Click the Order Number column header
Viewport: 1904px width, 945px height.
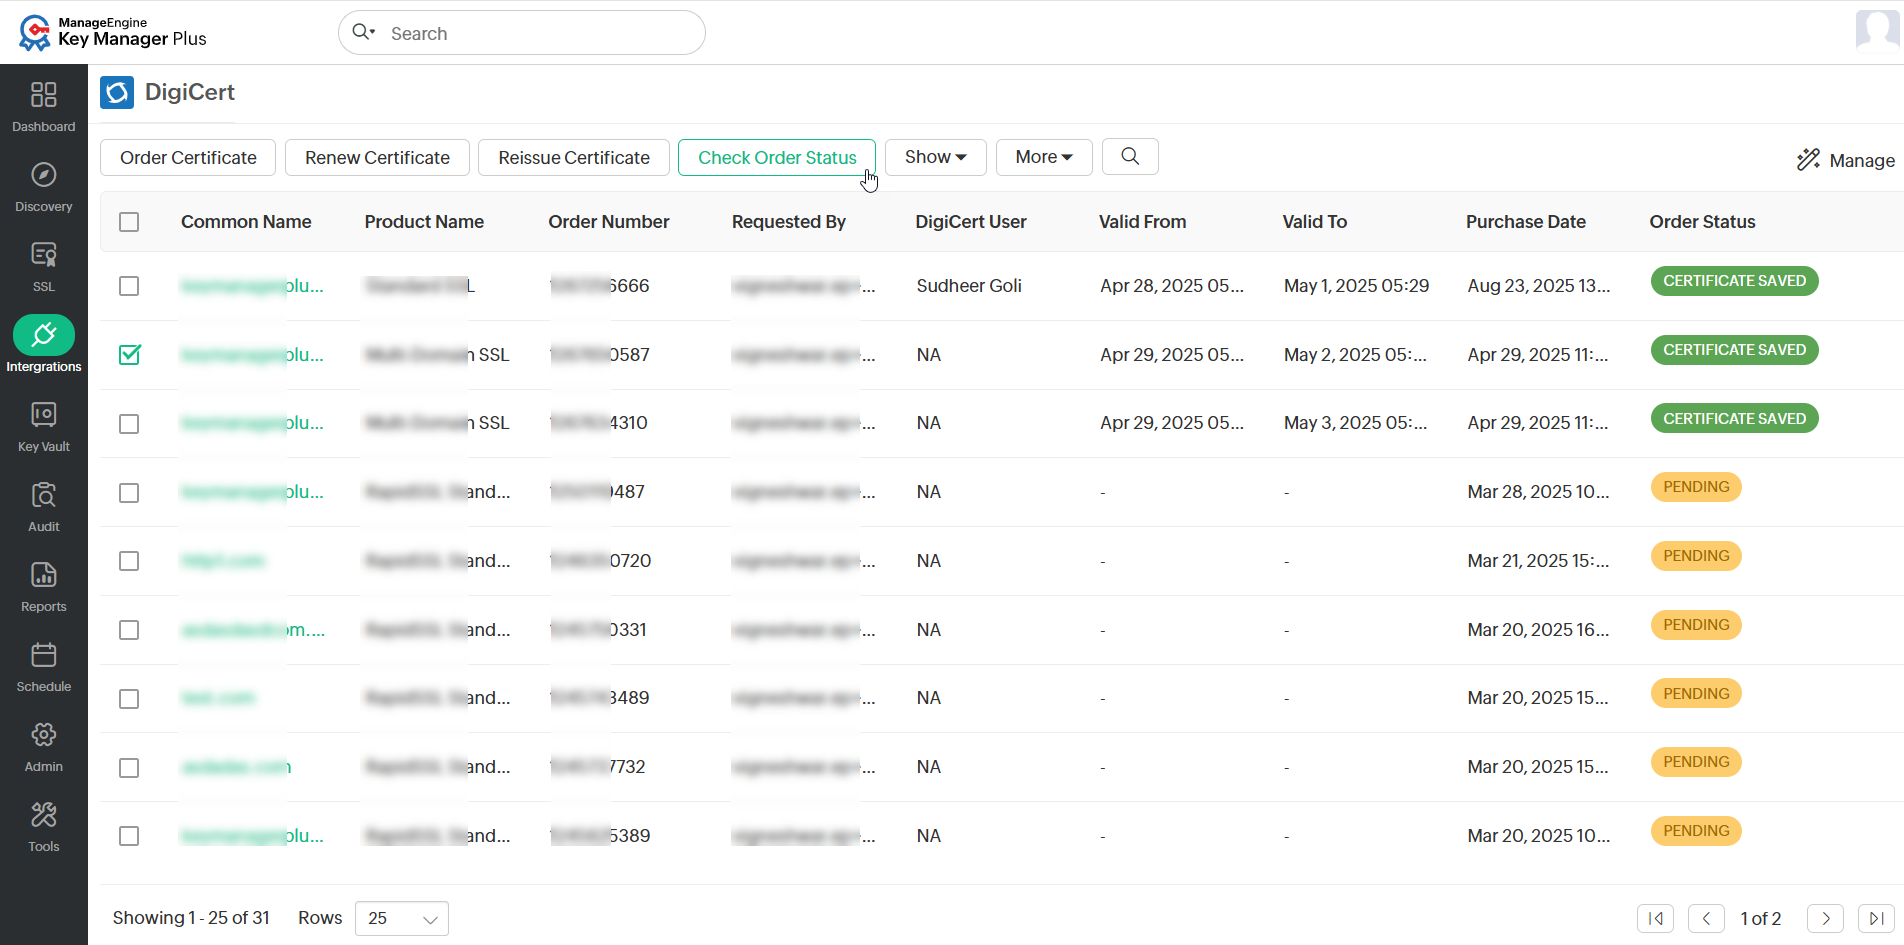(x=609, y=222)
